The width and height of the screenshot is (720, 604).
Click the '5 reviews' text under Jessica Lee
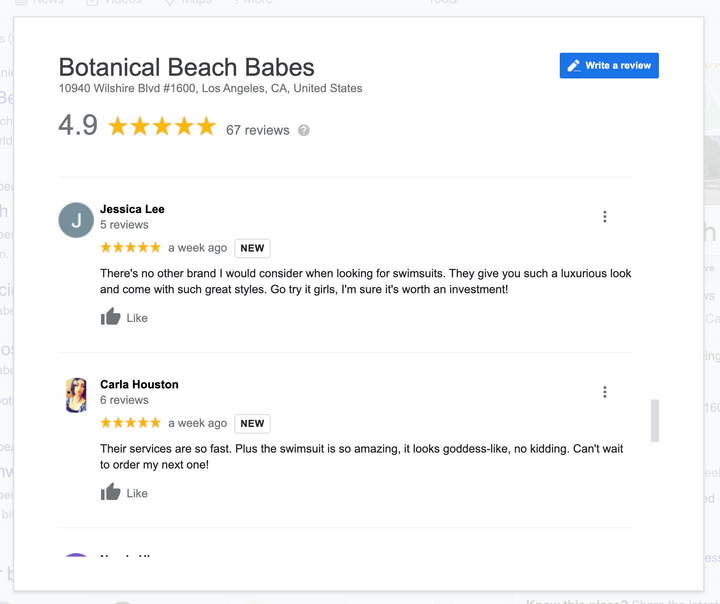[x=124, y=225]
